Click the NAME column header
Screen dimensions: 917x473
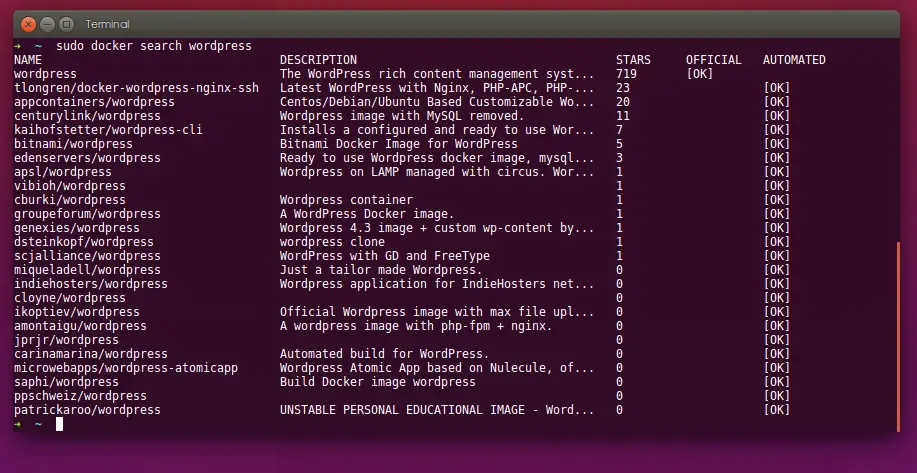28,60
